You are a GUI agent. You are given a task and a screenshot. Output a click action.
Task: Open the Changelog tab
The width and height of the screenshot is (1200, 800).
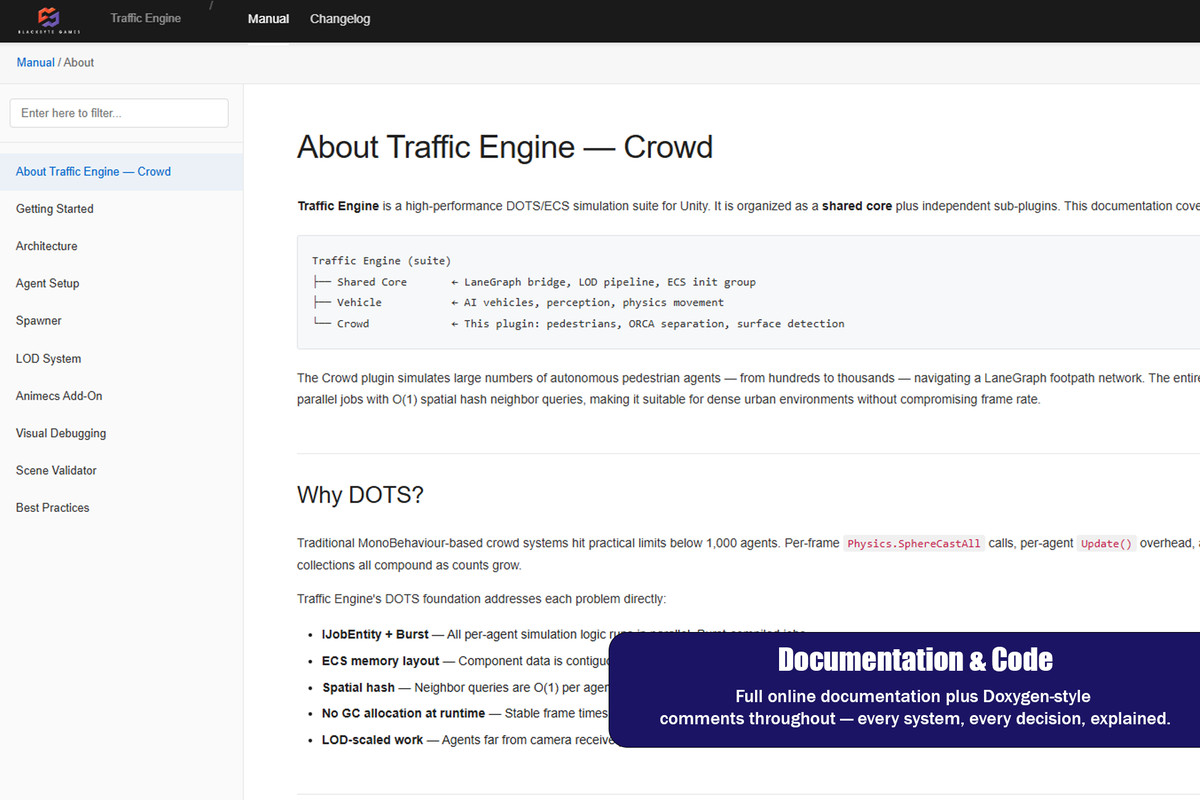340,19
